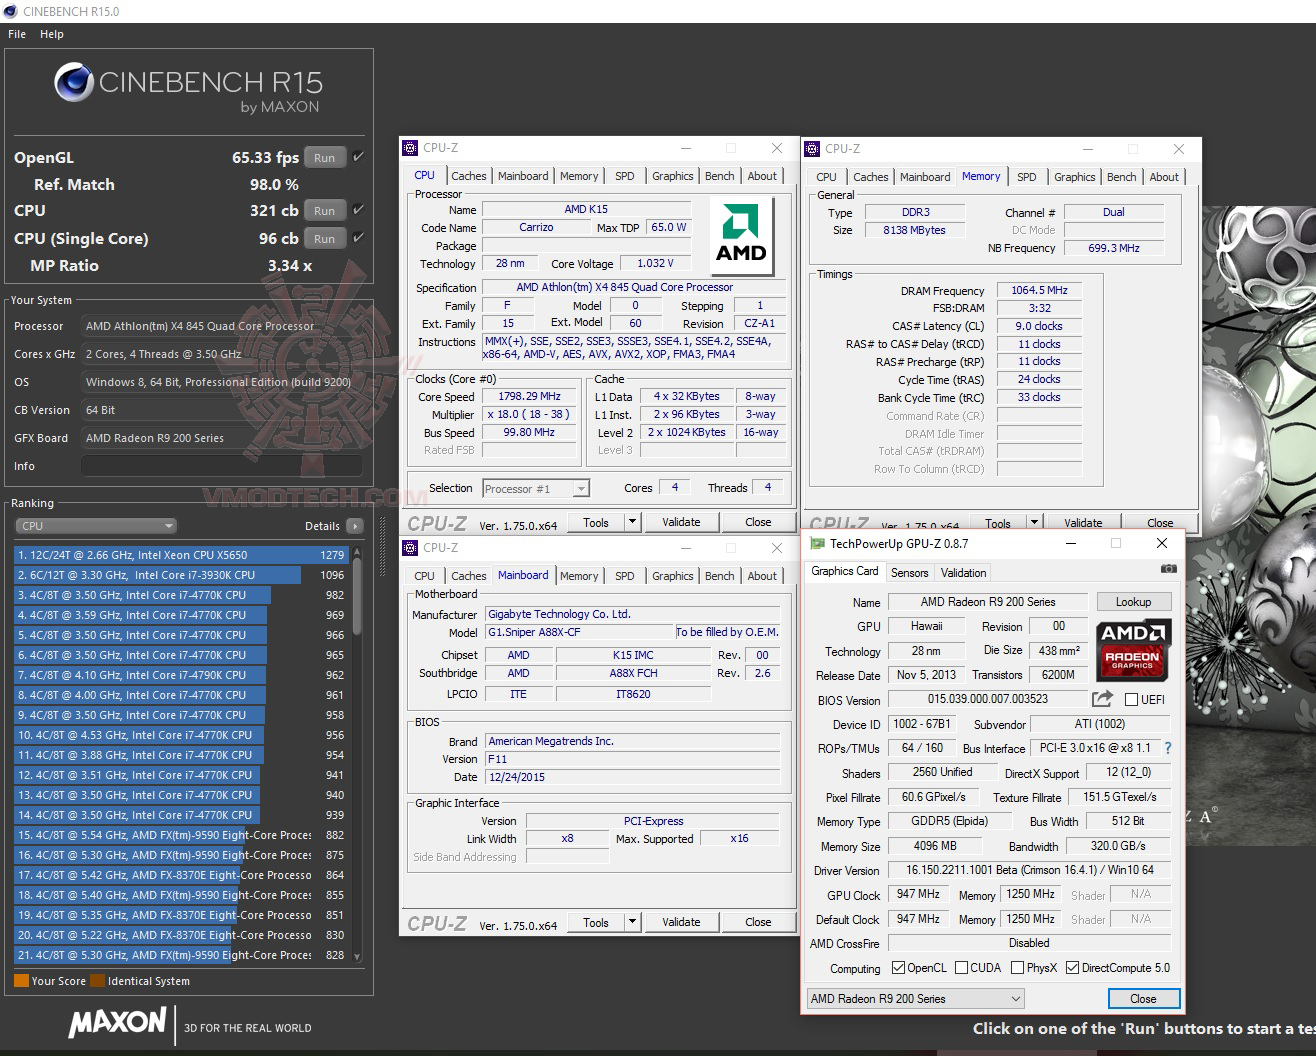Click the BIOS Date value 12/24/2015
This screenshot has height=1056, width=1316.
click(x=633, y=777)
